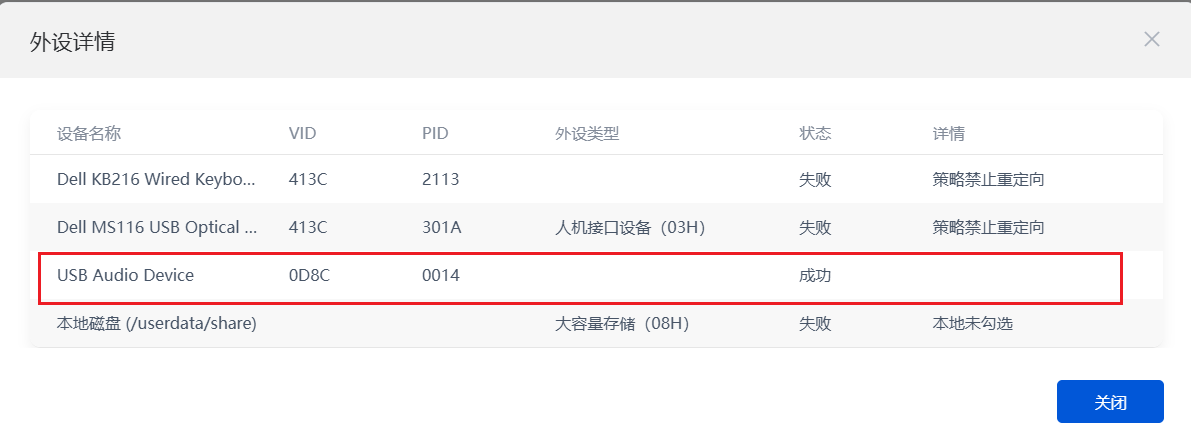The image size is (1191, 436).
Task: Click the 详情 column header
Action: (948, 133)
